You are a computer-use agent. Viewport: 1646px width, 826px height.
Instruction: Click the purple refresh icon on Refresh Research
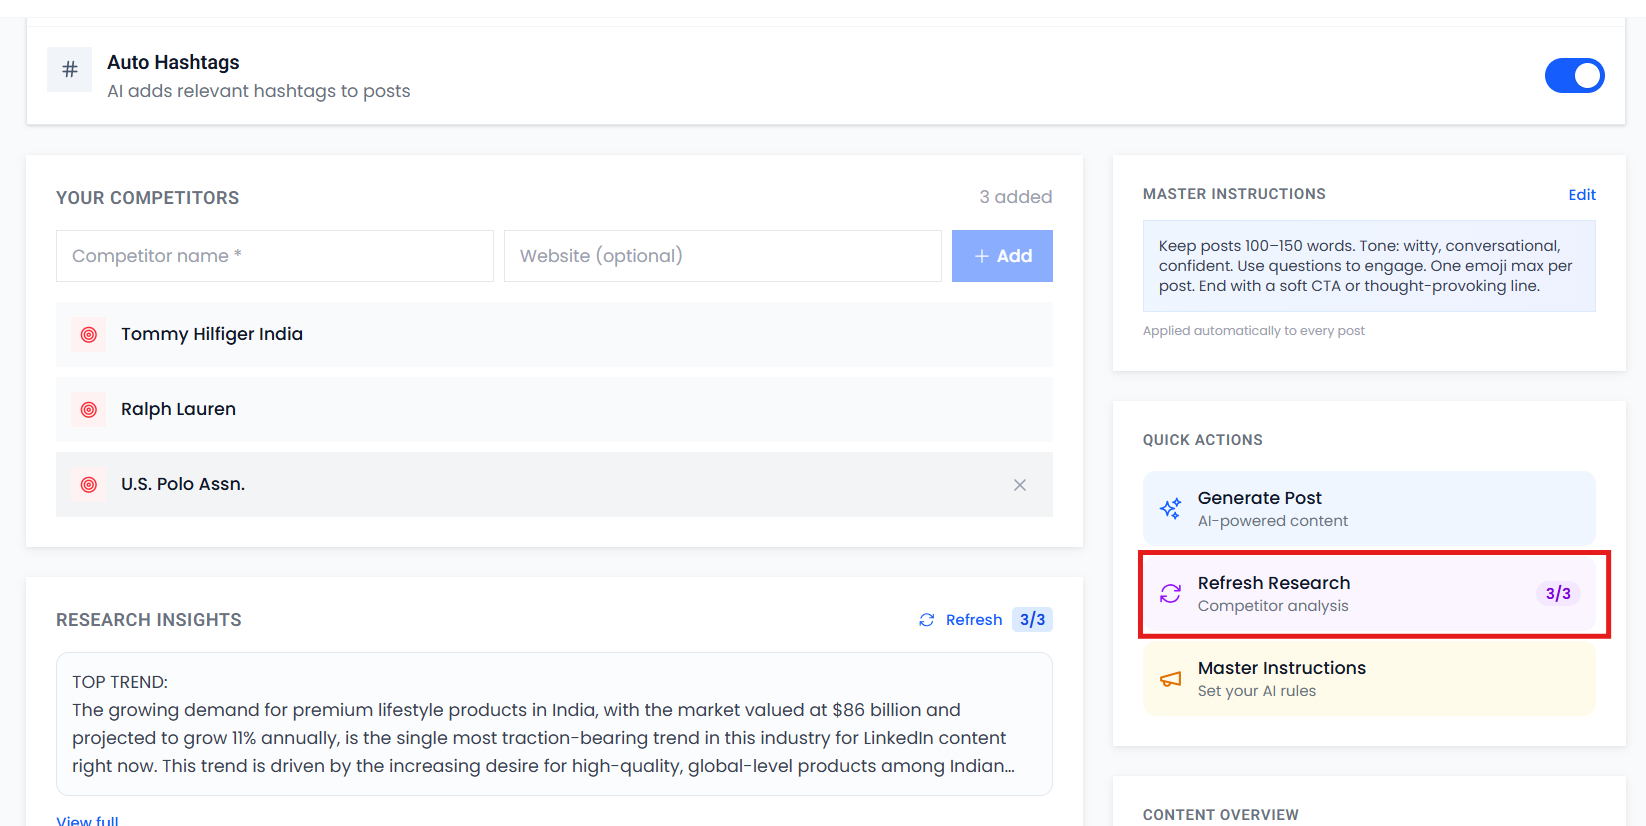(1170, 593)
